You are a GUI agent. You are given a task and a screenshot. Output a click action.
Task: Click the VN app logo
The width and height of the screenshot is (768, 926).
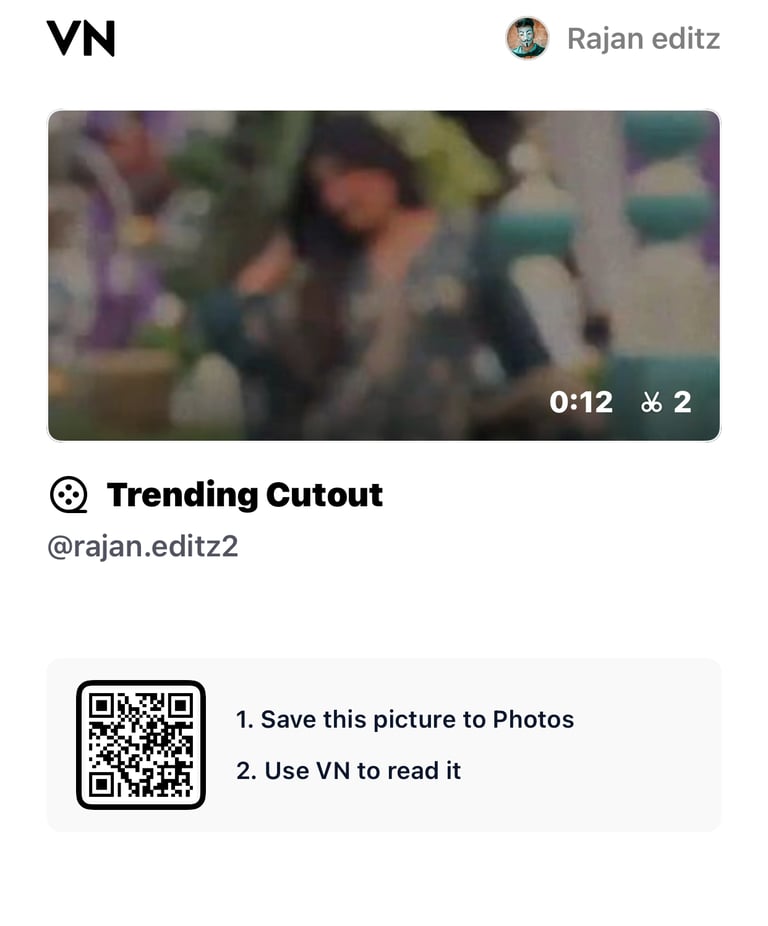pos(81,39)
